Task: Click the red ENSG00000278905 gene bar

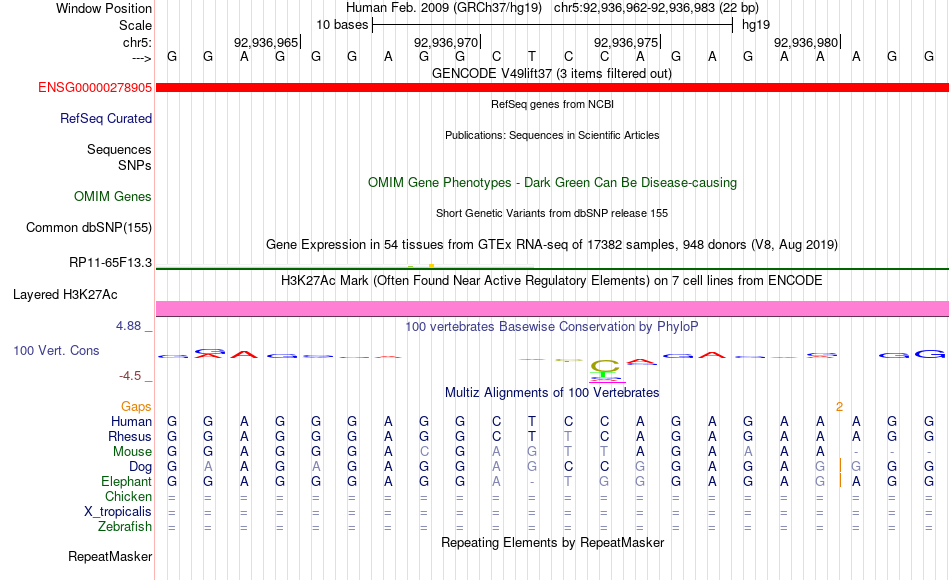Action: [552, 88]
